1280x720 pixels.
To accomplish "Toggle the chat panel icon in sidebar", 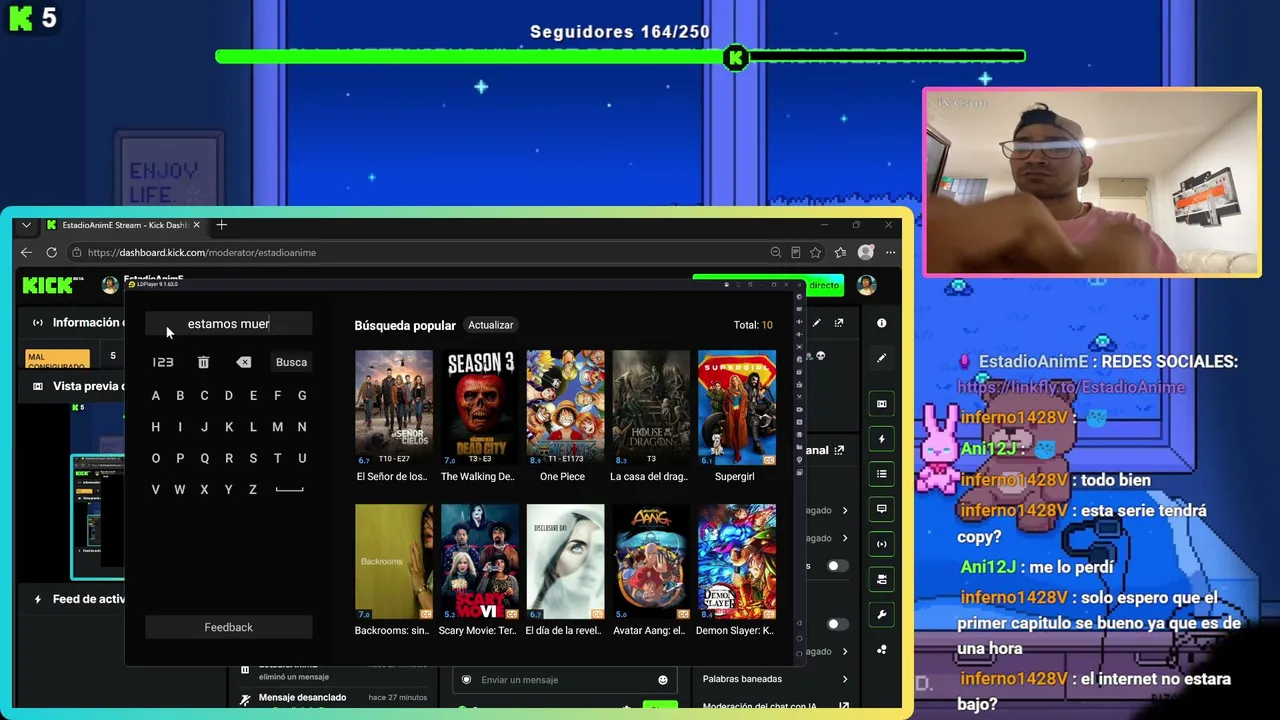I will (881, 509).
